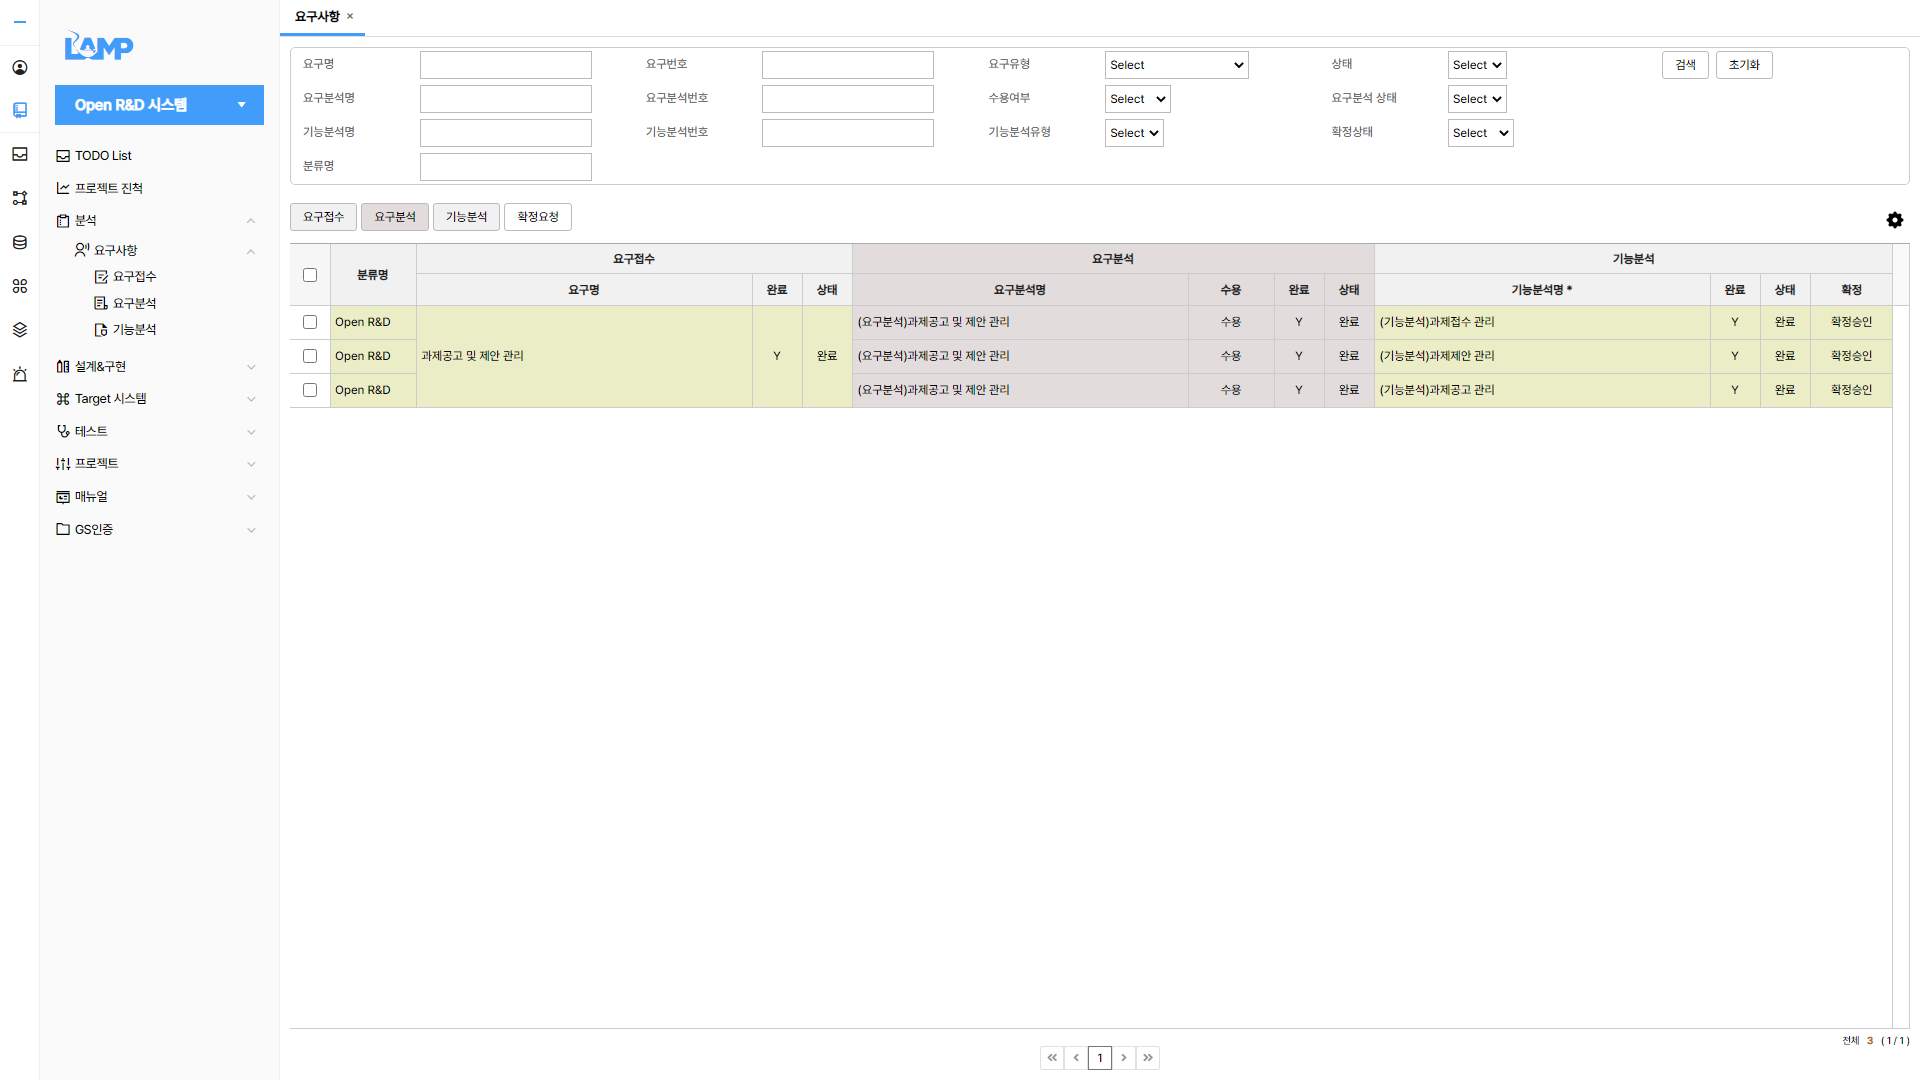Click GS인증 folder icon
This screenshot has height=1080, width=1920.
point(63,529)
